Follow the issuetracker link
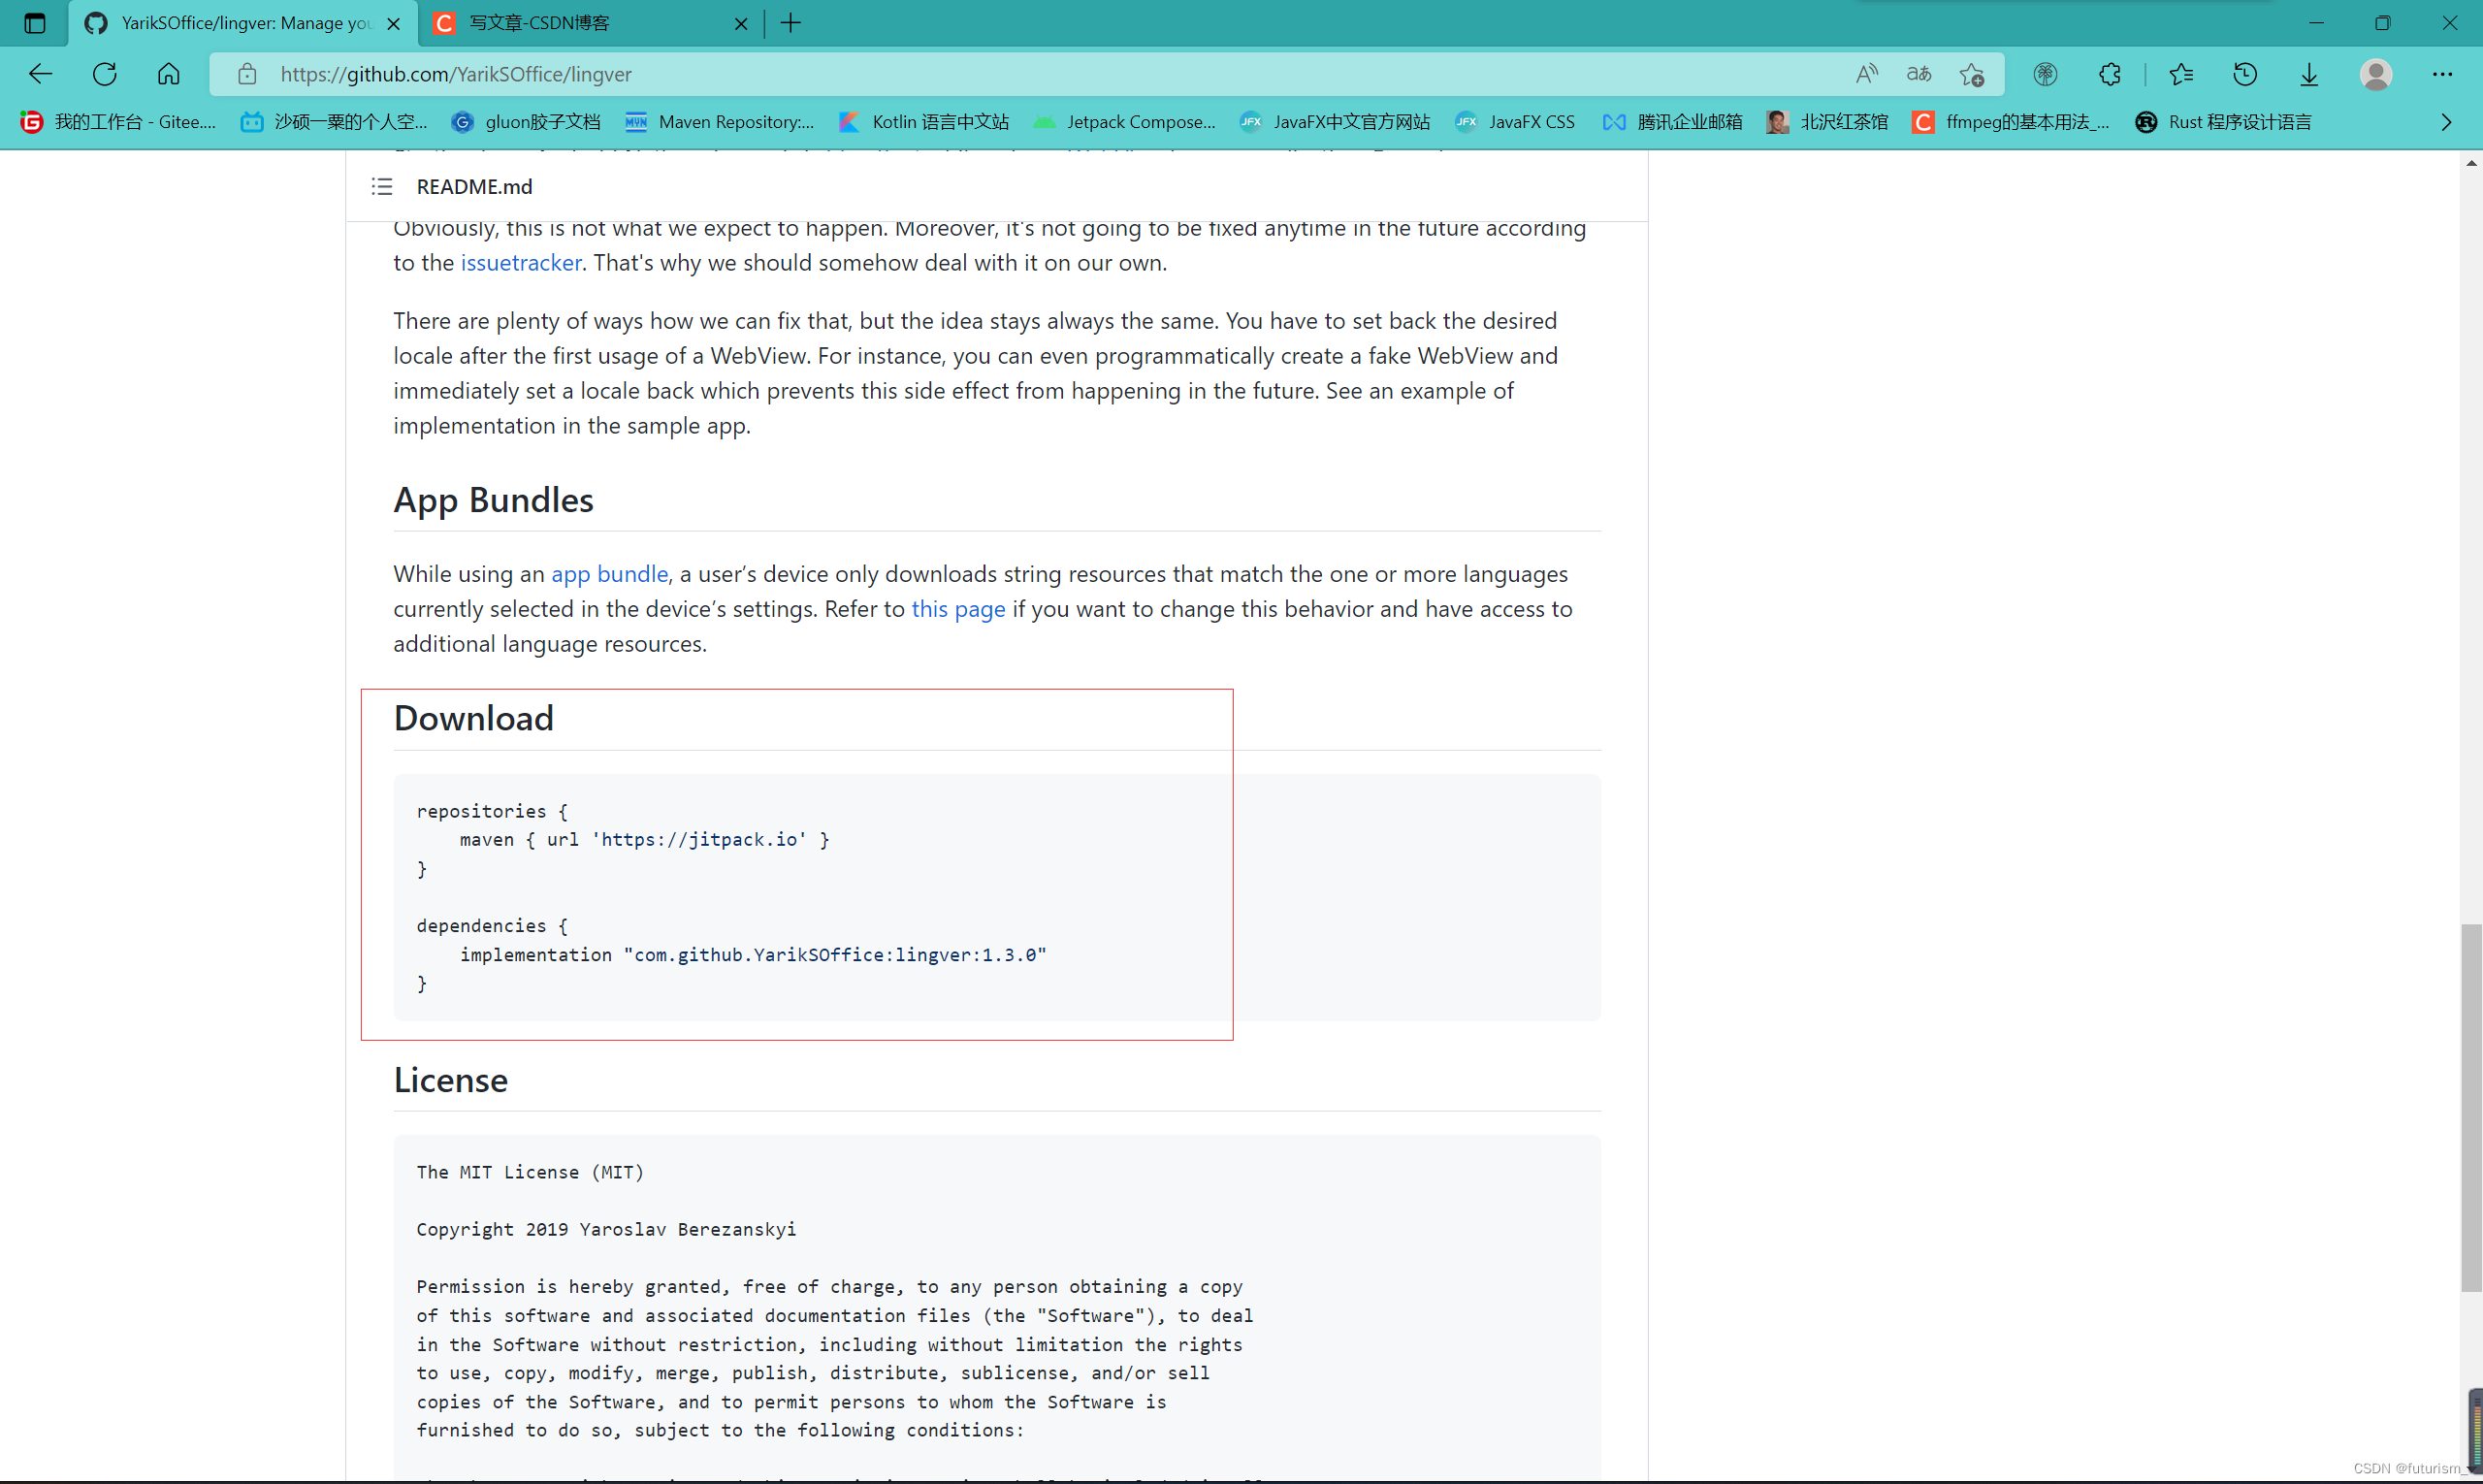 coord(521,263)
